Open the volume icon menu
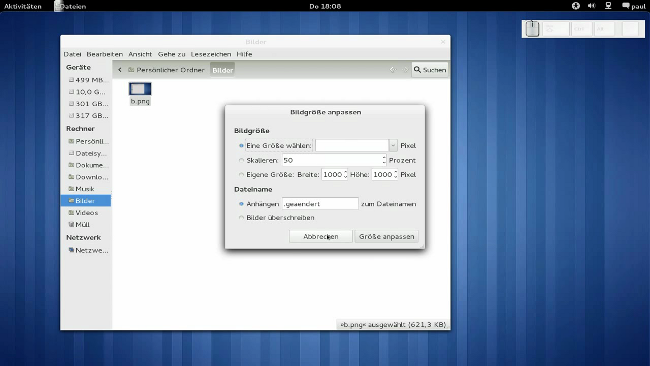 [x=592, y=6]
